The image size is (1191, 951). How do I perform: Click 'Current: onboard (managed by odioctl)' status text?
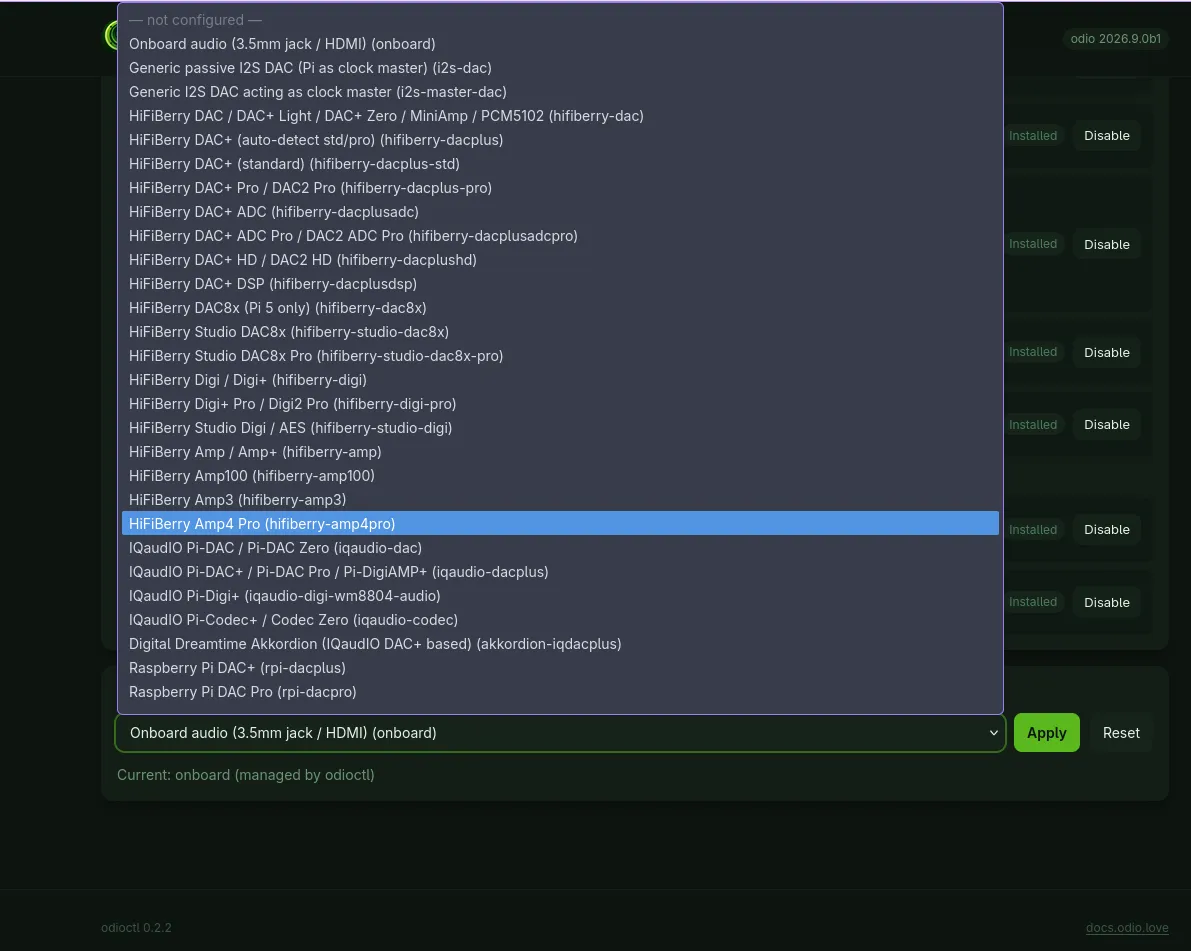245,775
